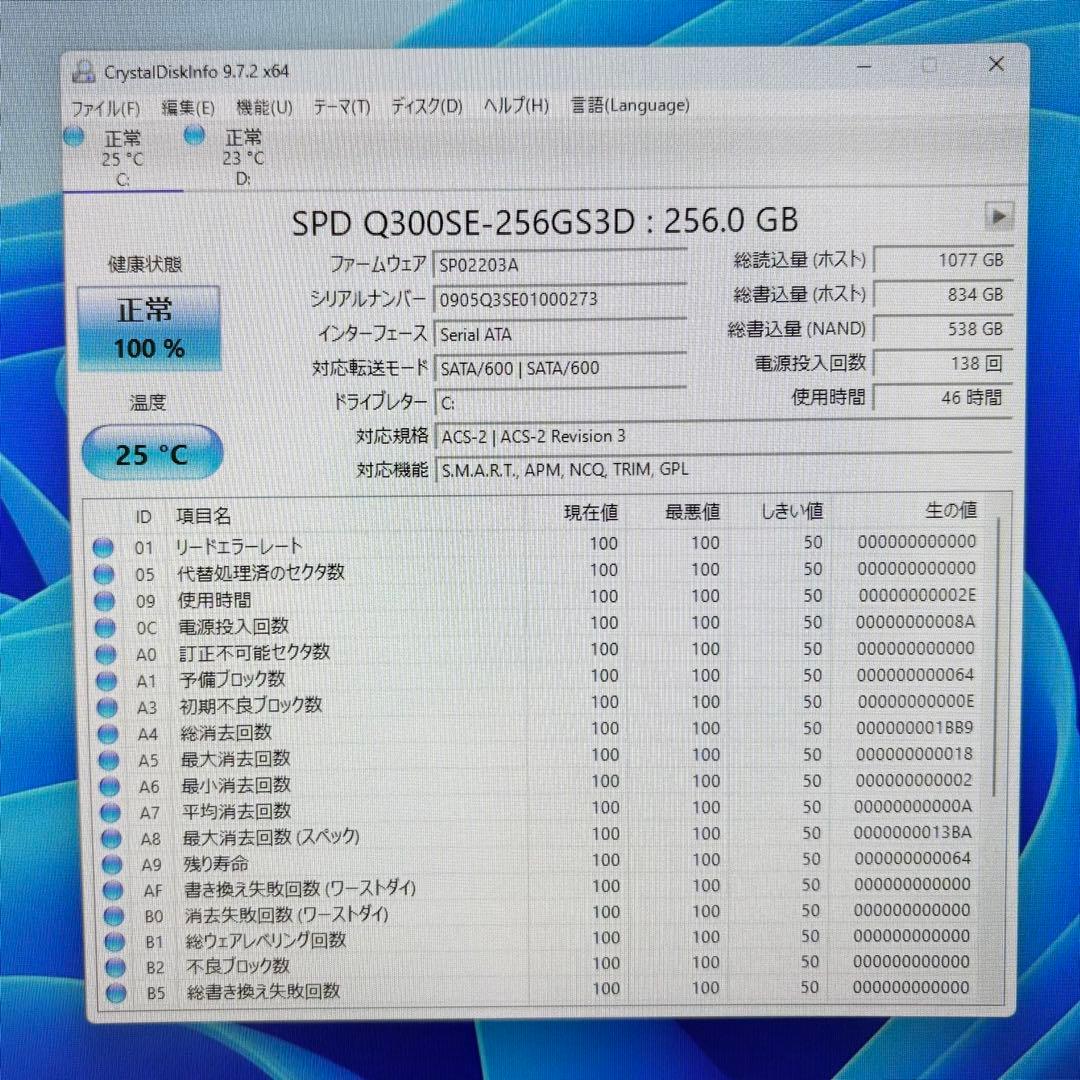Click the 生の値 column header

[x=950, y=510]
